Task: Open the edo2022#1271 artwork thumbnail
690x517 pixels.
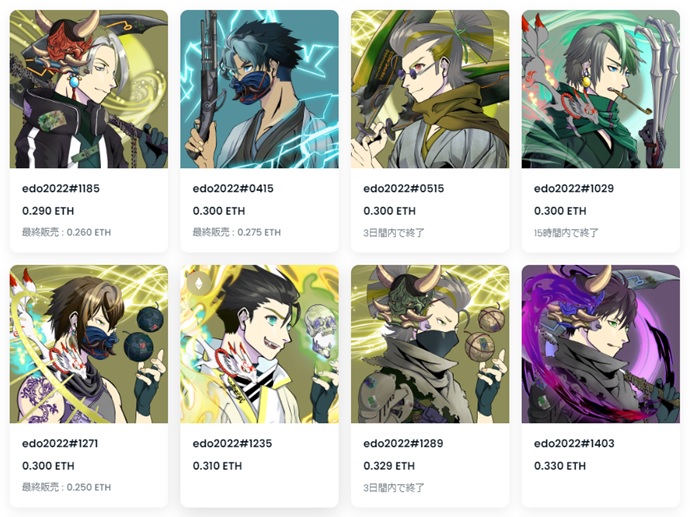Action: 89,344
